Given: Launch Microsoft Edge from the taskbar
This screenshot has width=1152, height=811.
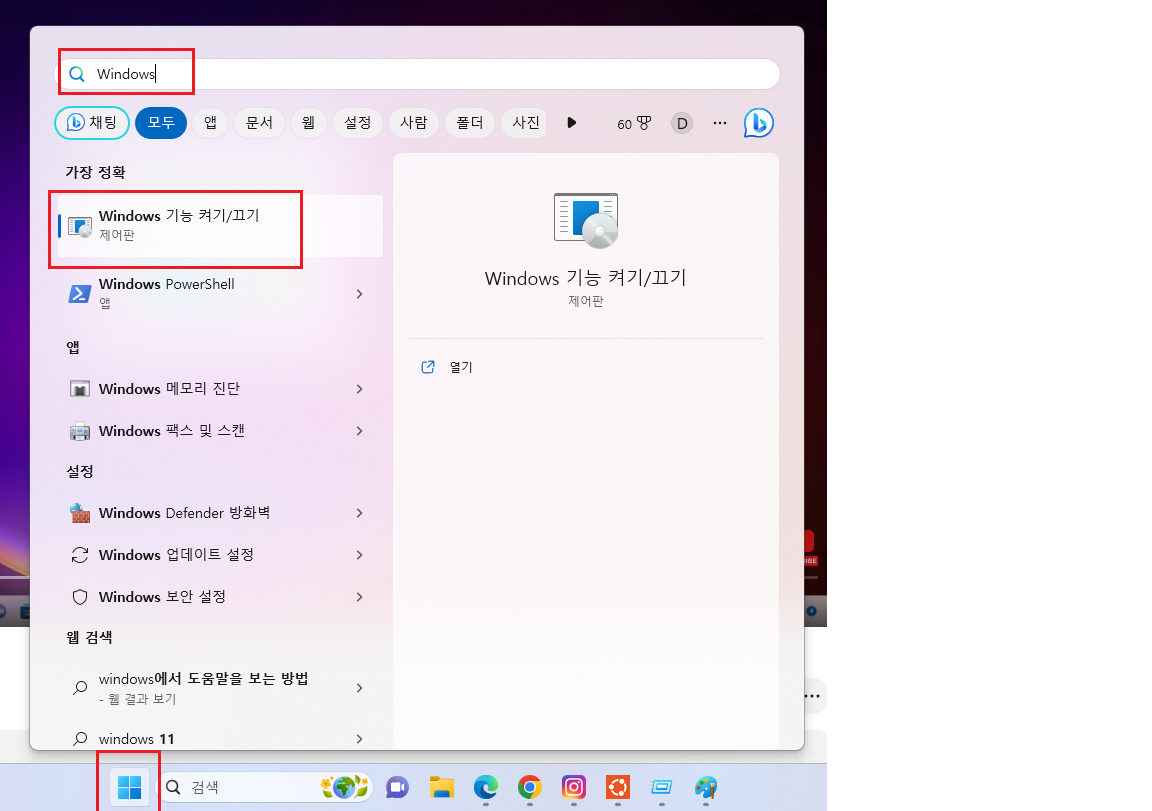Looking at the screenshot, I should (486, 787).
